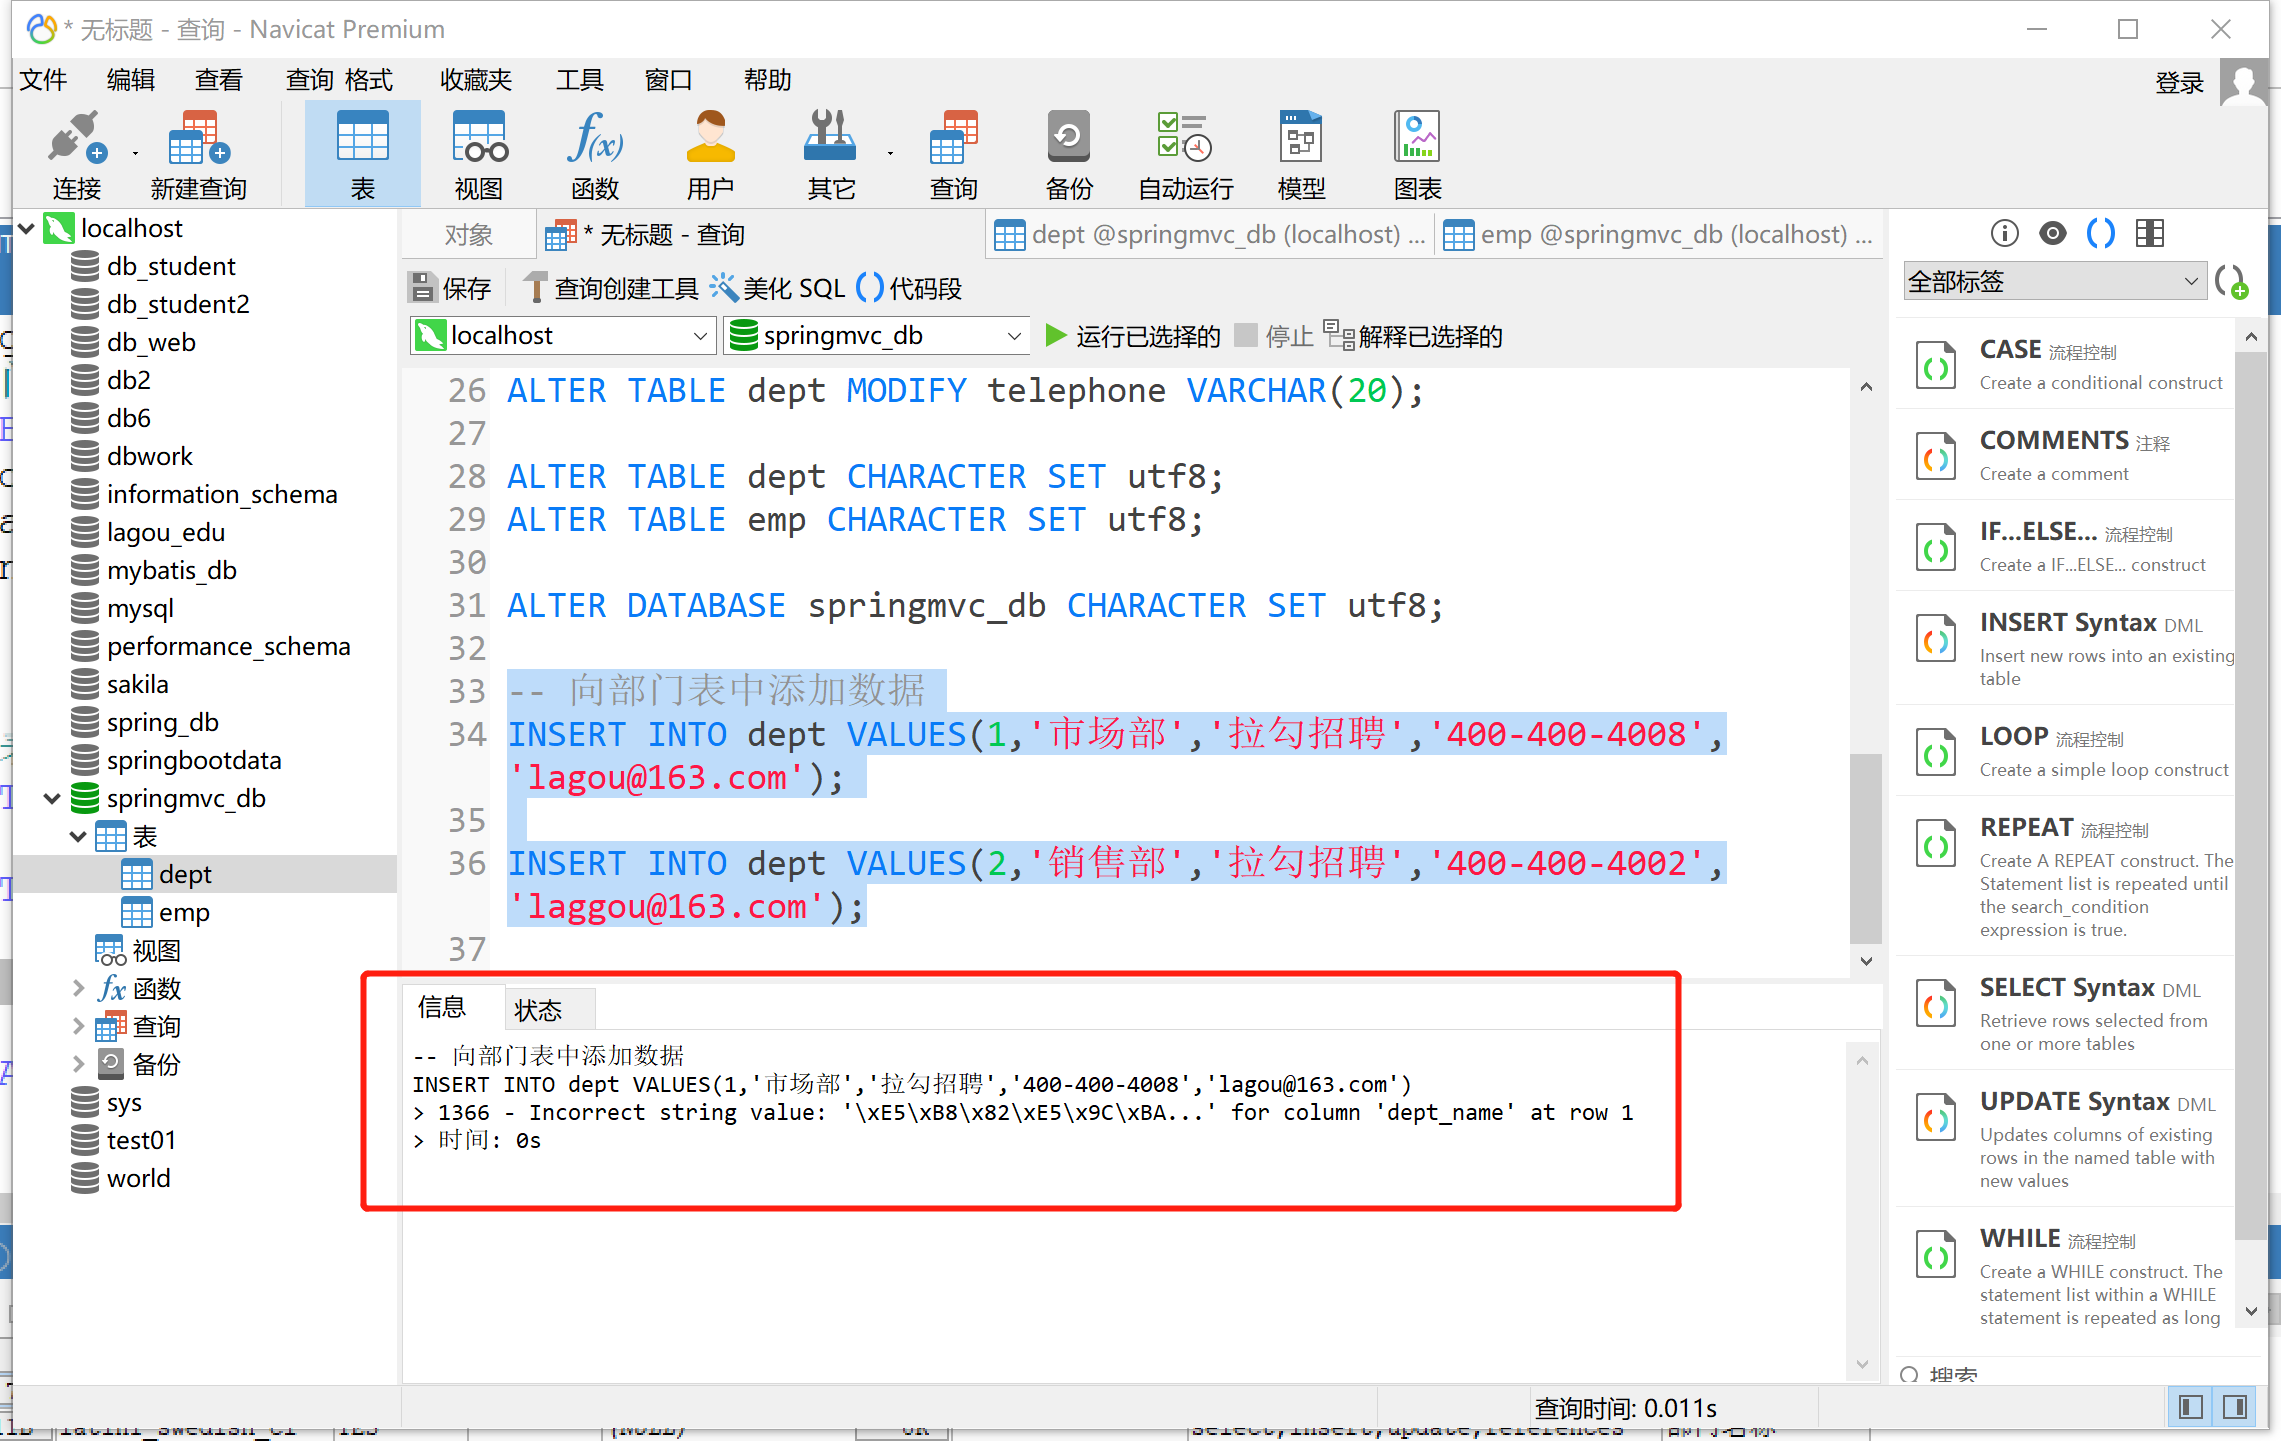Toggle the code snippet brackets panel
The image size is (2281, 1441).
click(x=2100, y=233)
